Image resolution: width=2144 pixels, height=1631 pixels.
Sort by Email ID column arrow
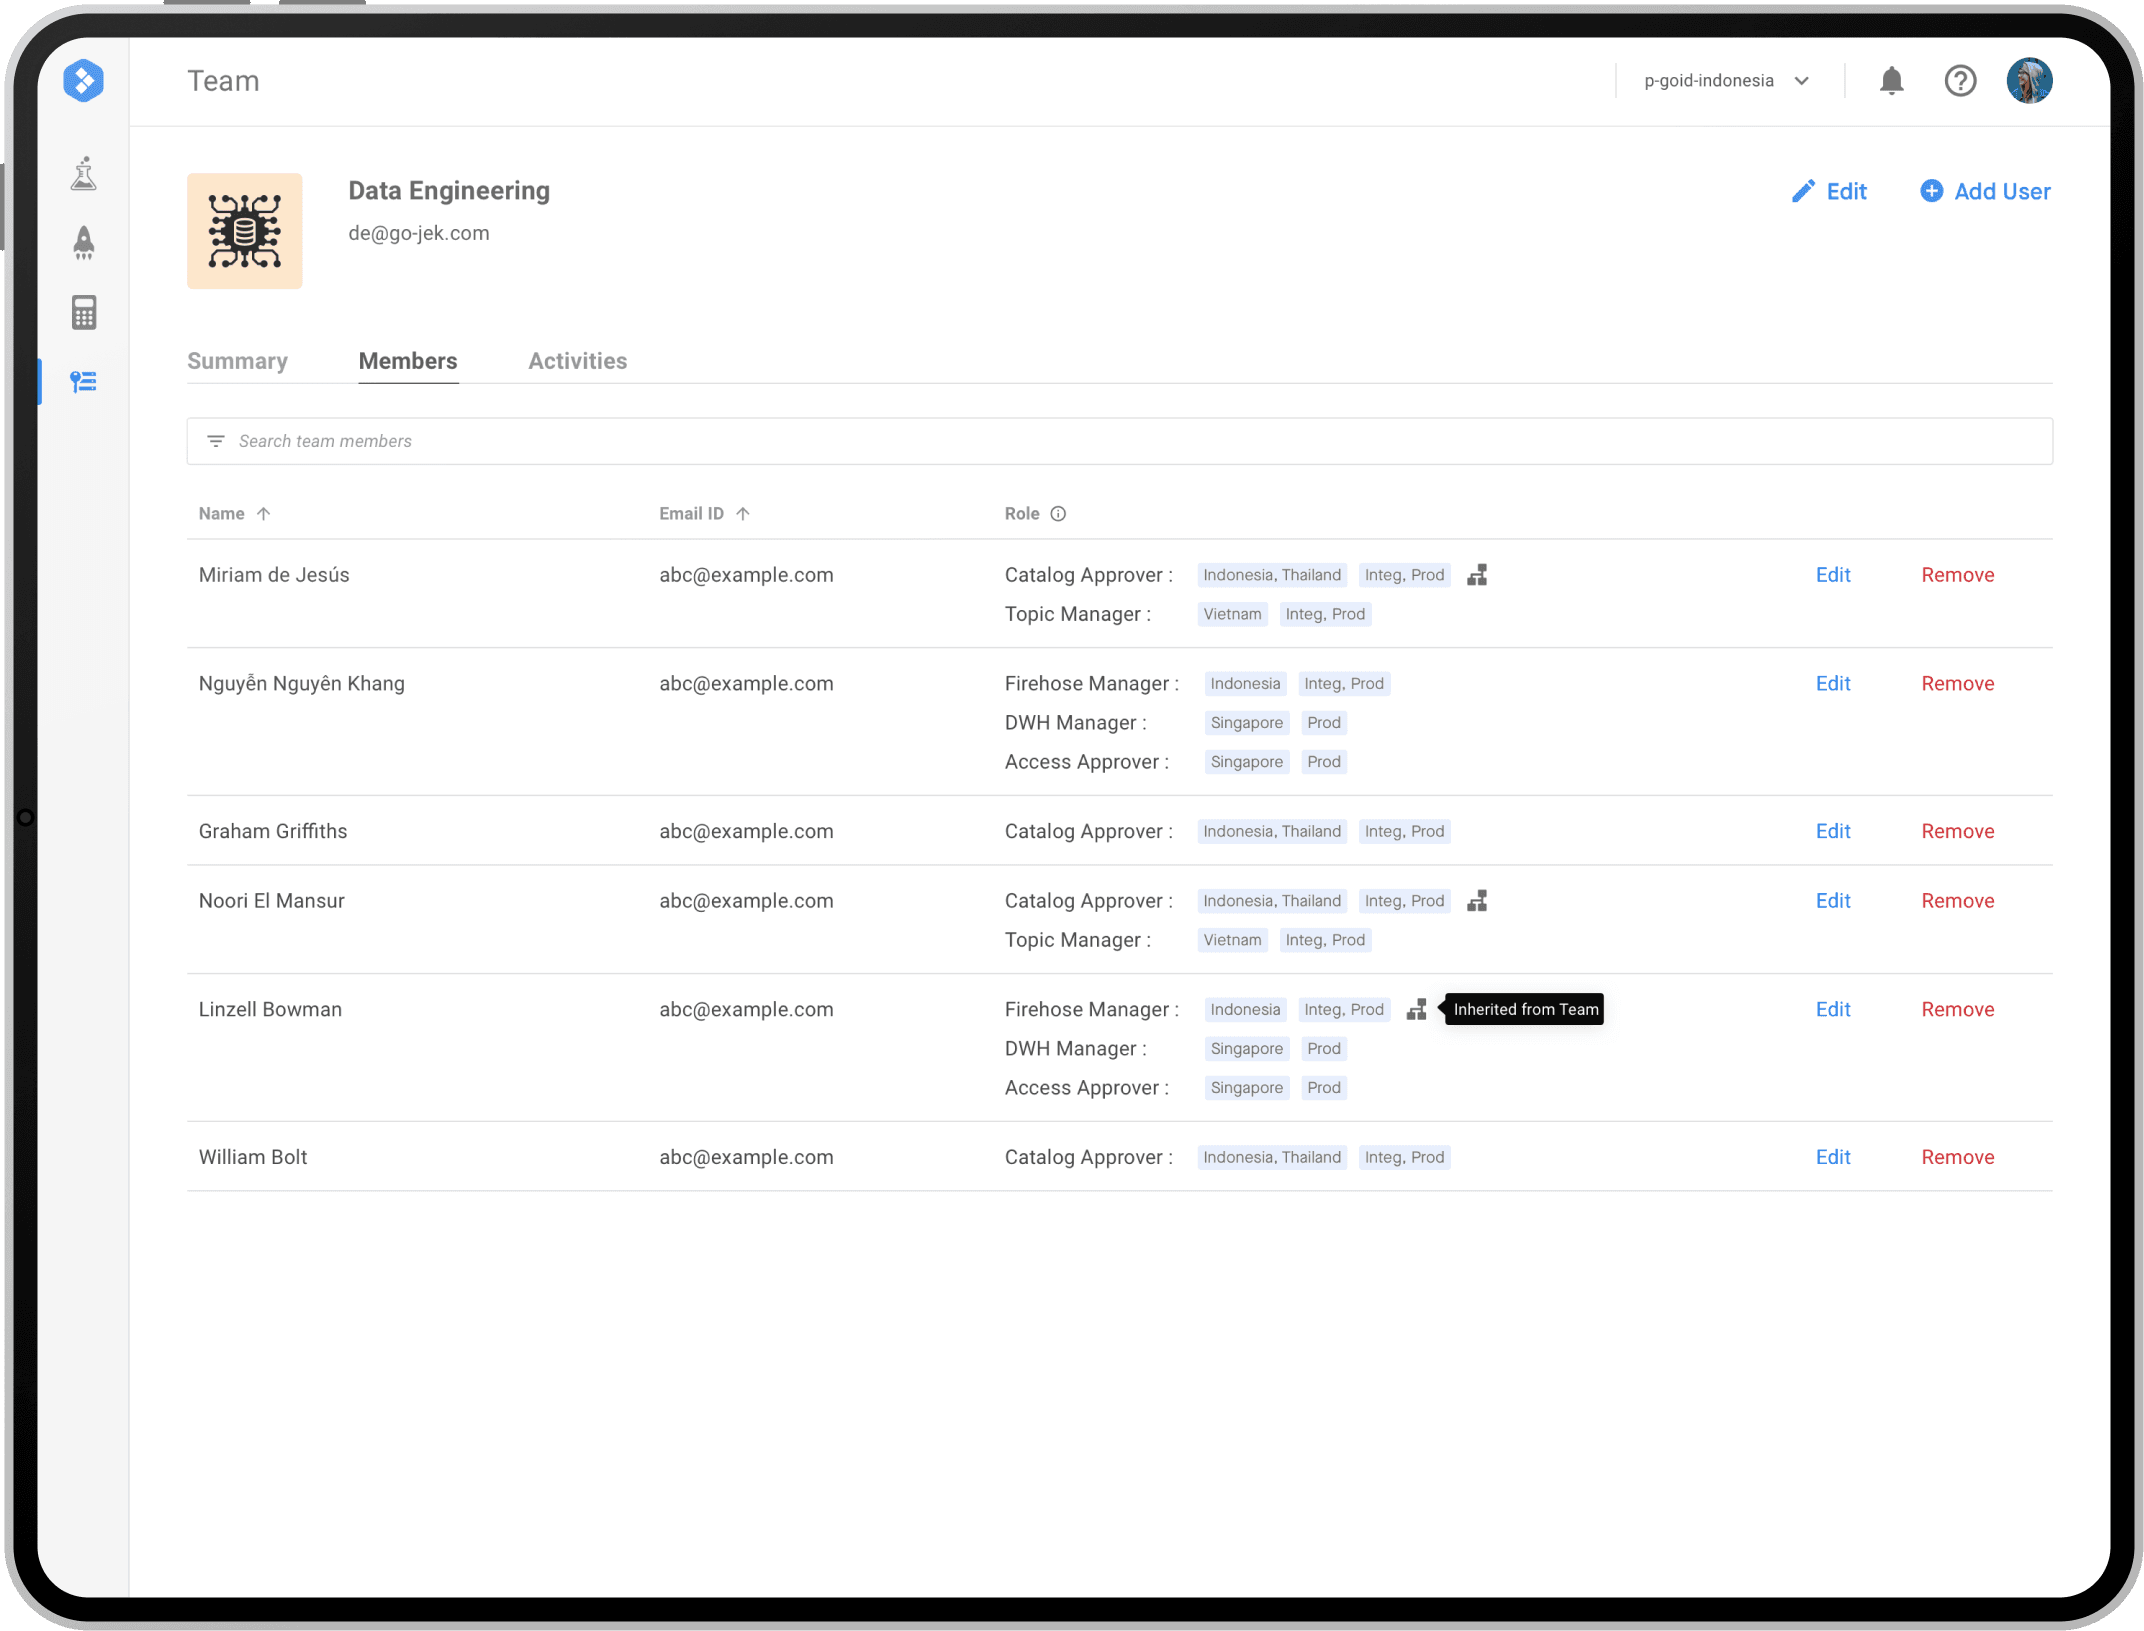[743, 514]
